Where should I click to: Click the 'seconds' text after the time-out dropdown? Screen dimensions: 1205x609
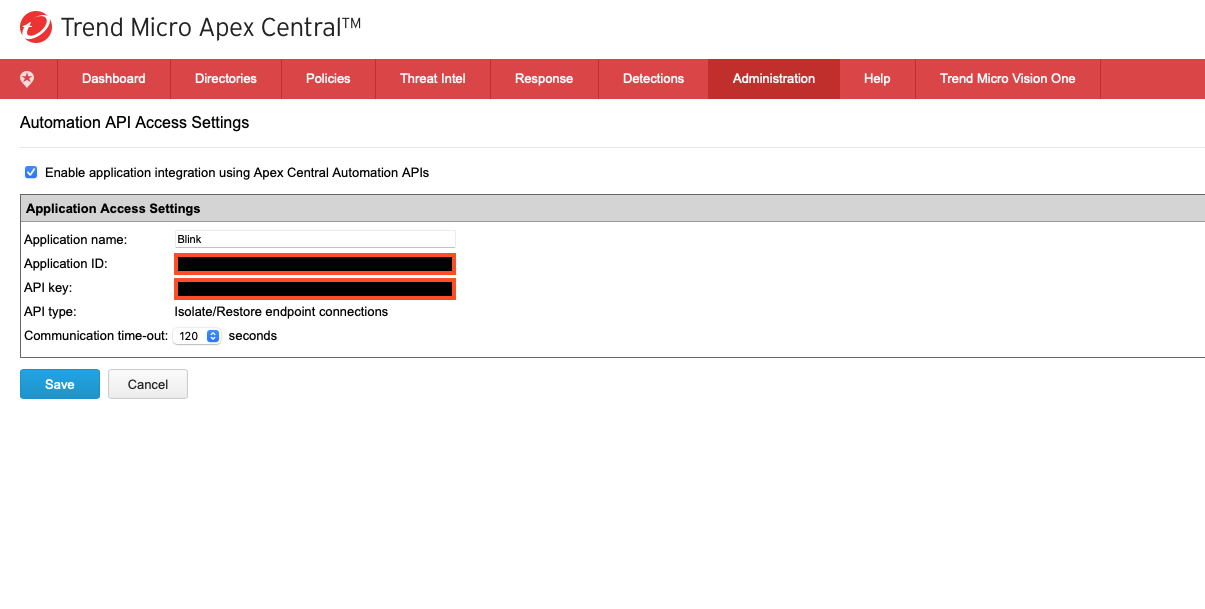[253, 336]
